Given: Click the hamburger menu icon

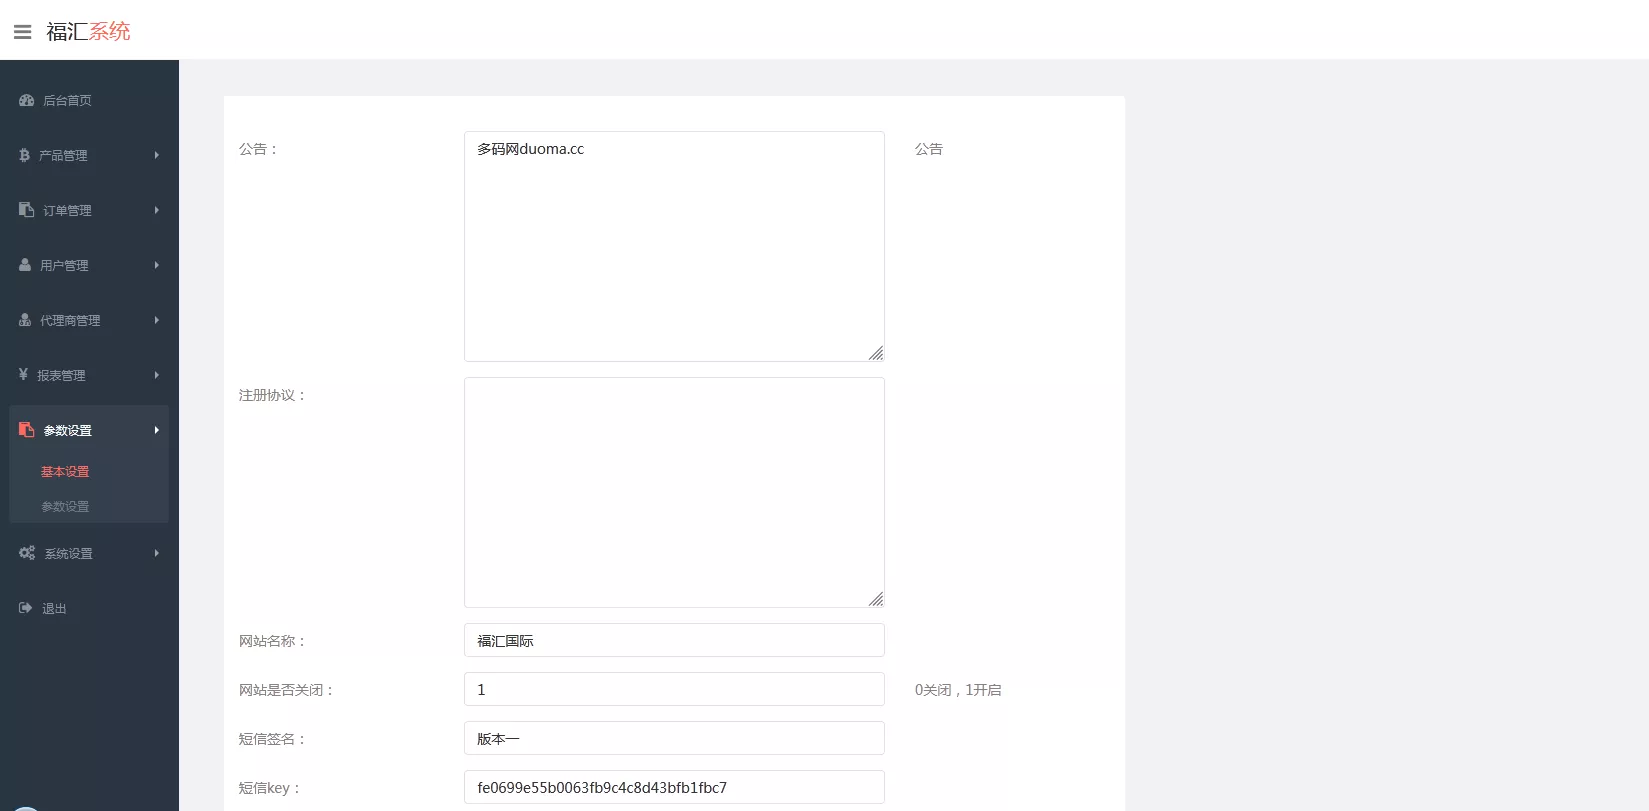Looking at the screenshot, I should (x=22, y=32).
